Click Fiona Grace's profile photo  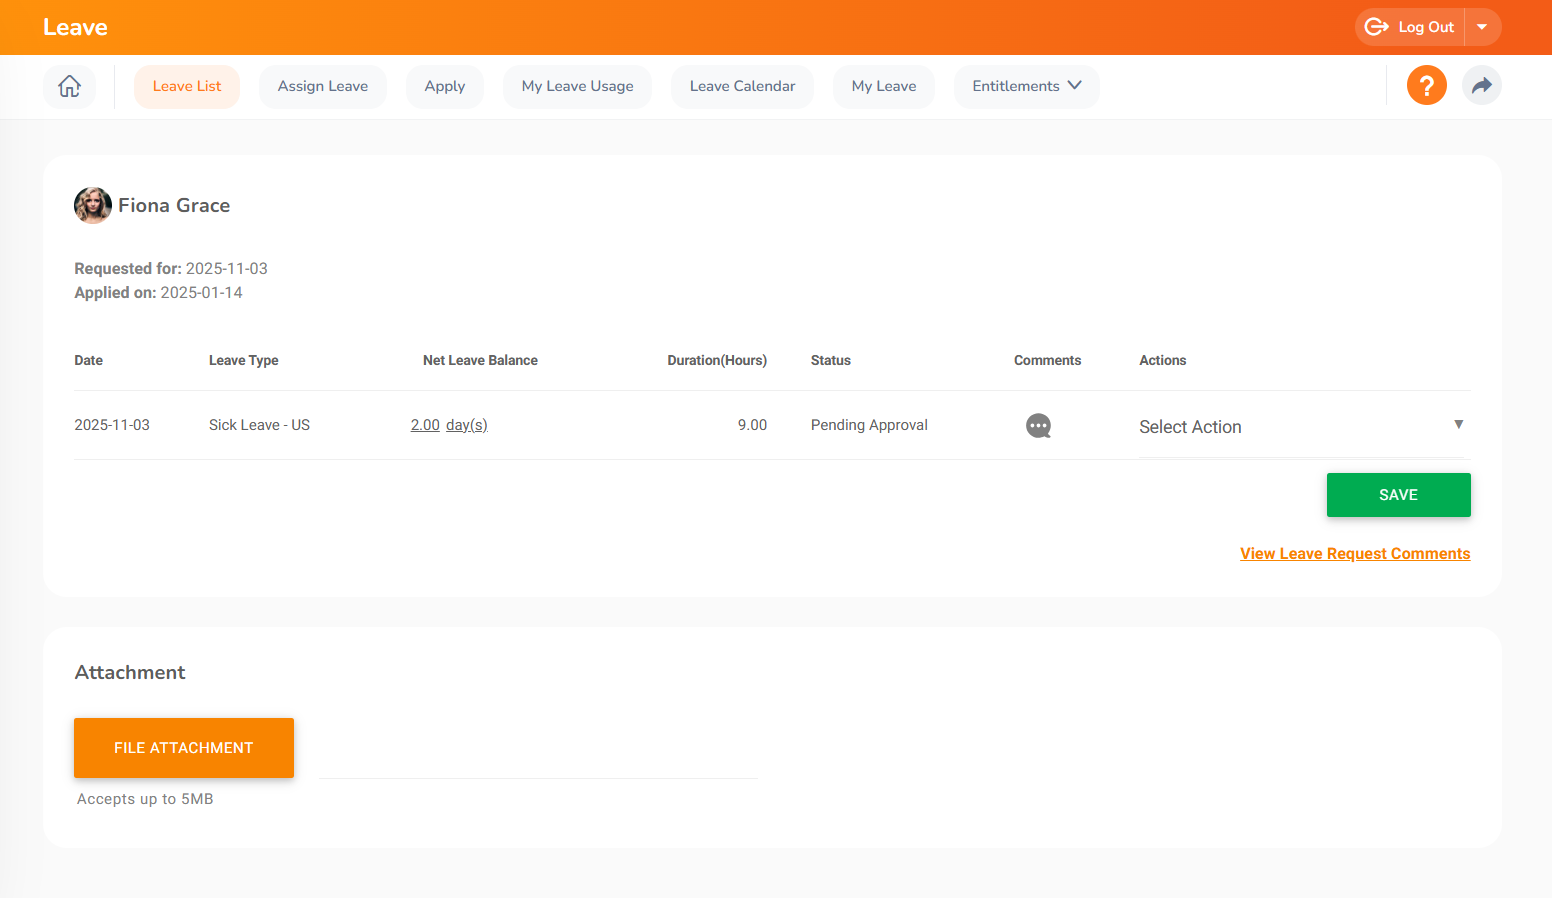coord(92,205)
